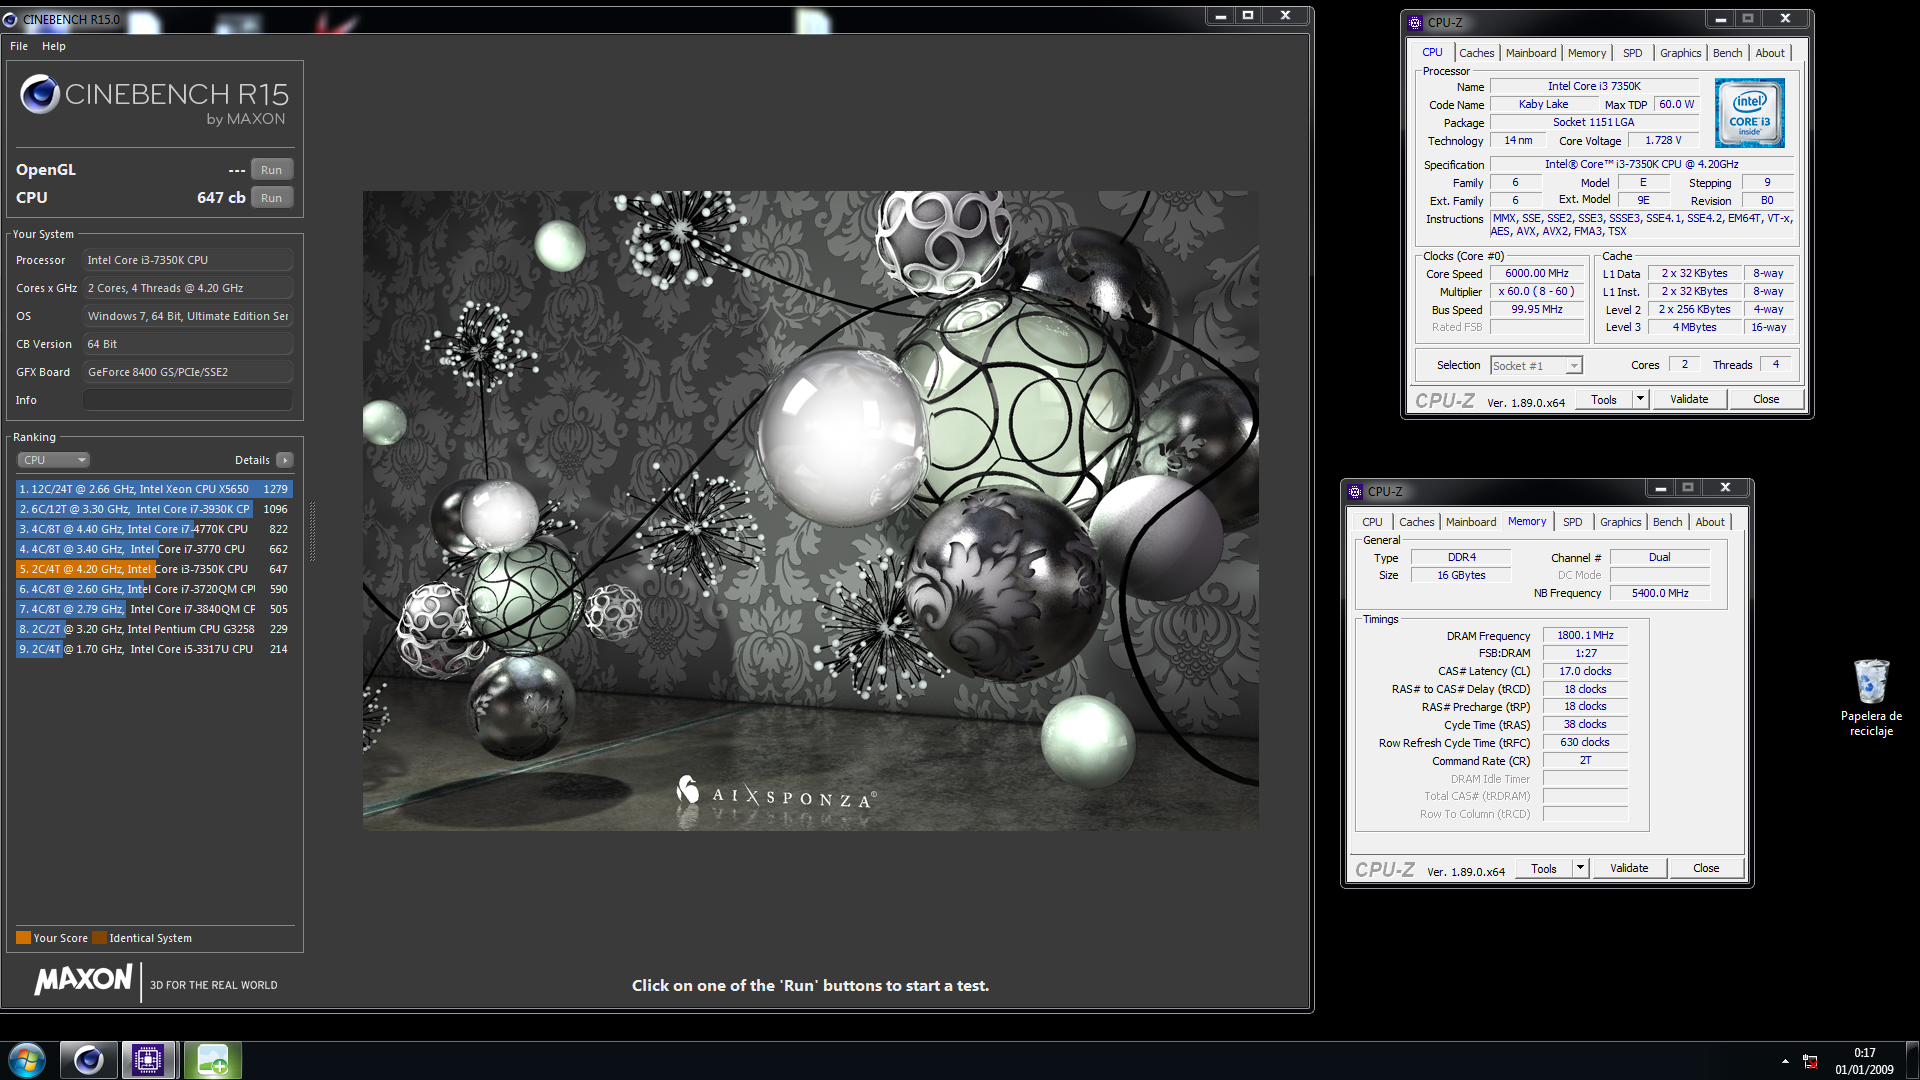Click Show desktop strip at taskbar end
Image resolution: width=1920 pixels, height=1080 pixels.
(1912, 1060)
